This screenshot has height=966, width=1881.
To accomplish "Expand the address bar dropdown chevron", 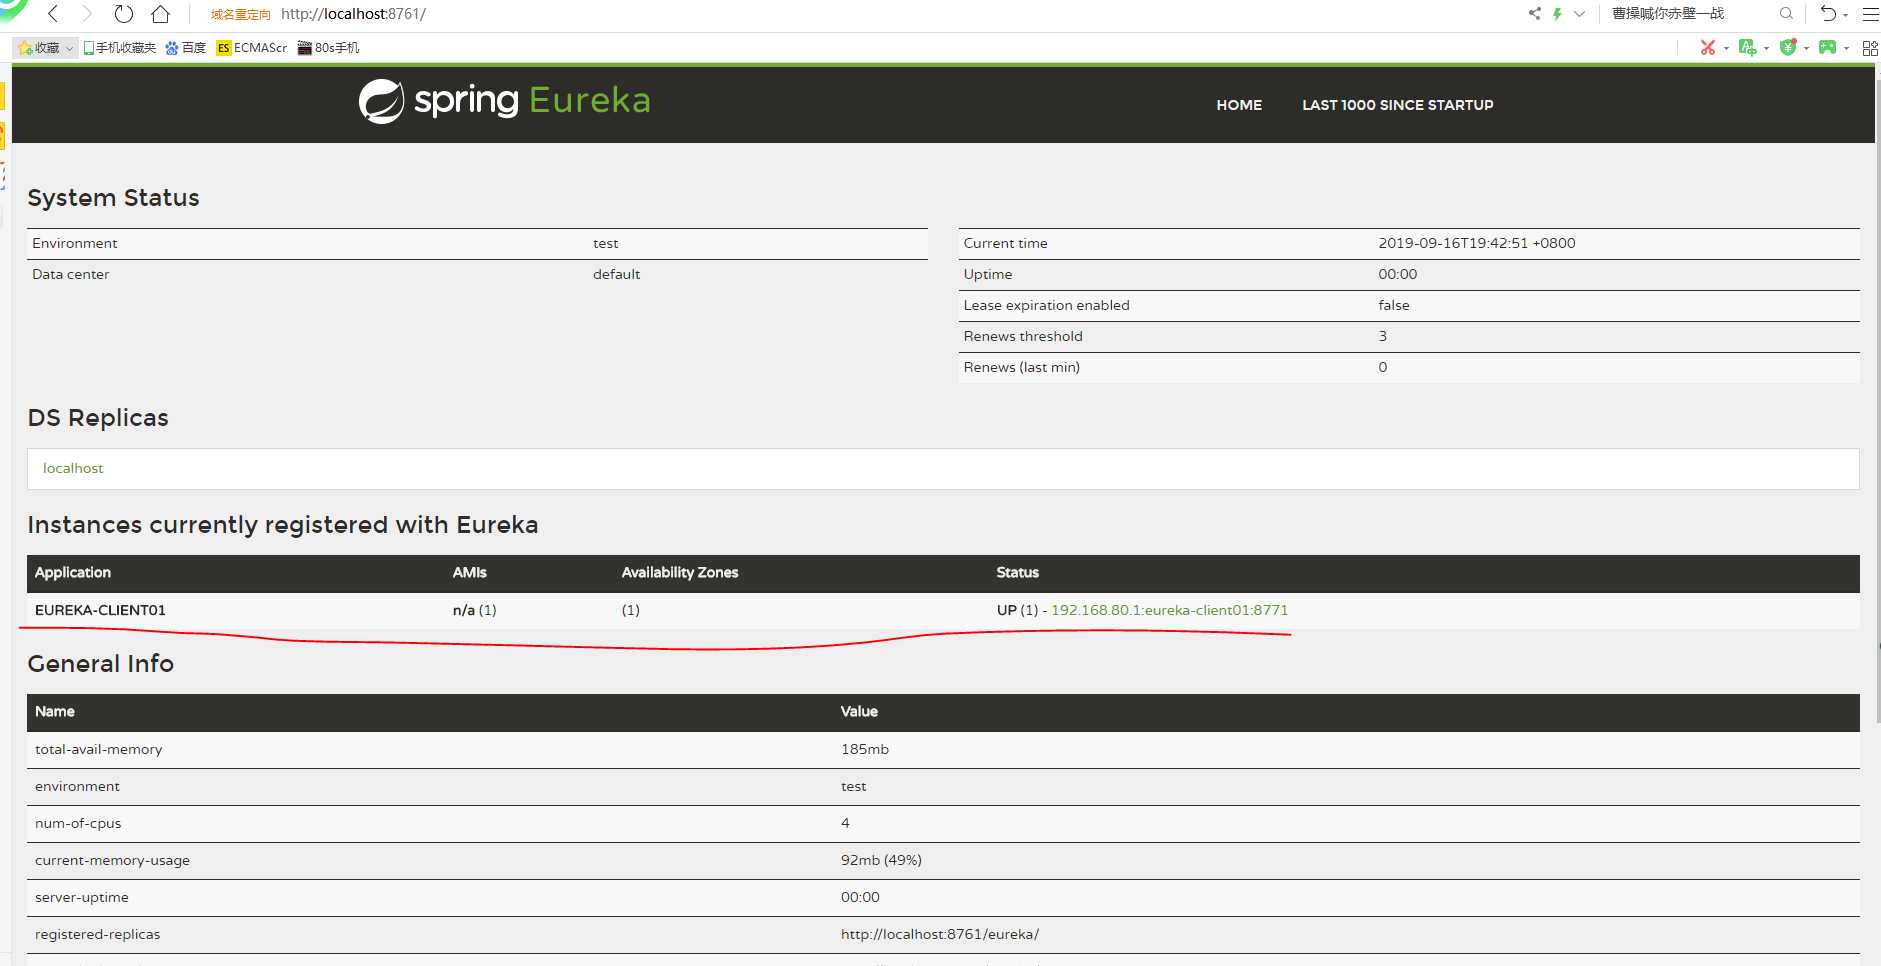I will [x=1579, y=14].
